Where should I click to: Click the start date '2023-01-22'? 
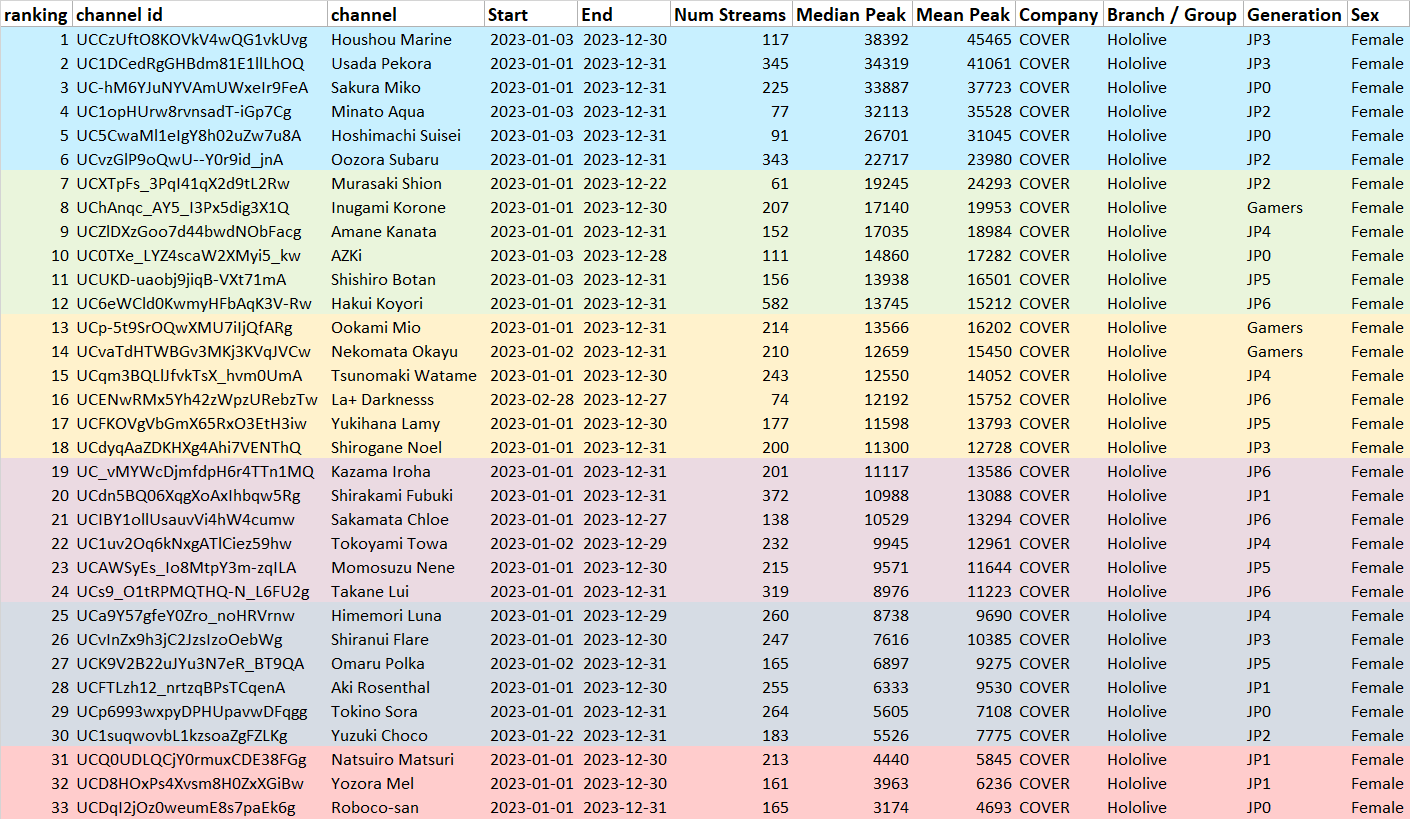click(x=531, y=736)
